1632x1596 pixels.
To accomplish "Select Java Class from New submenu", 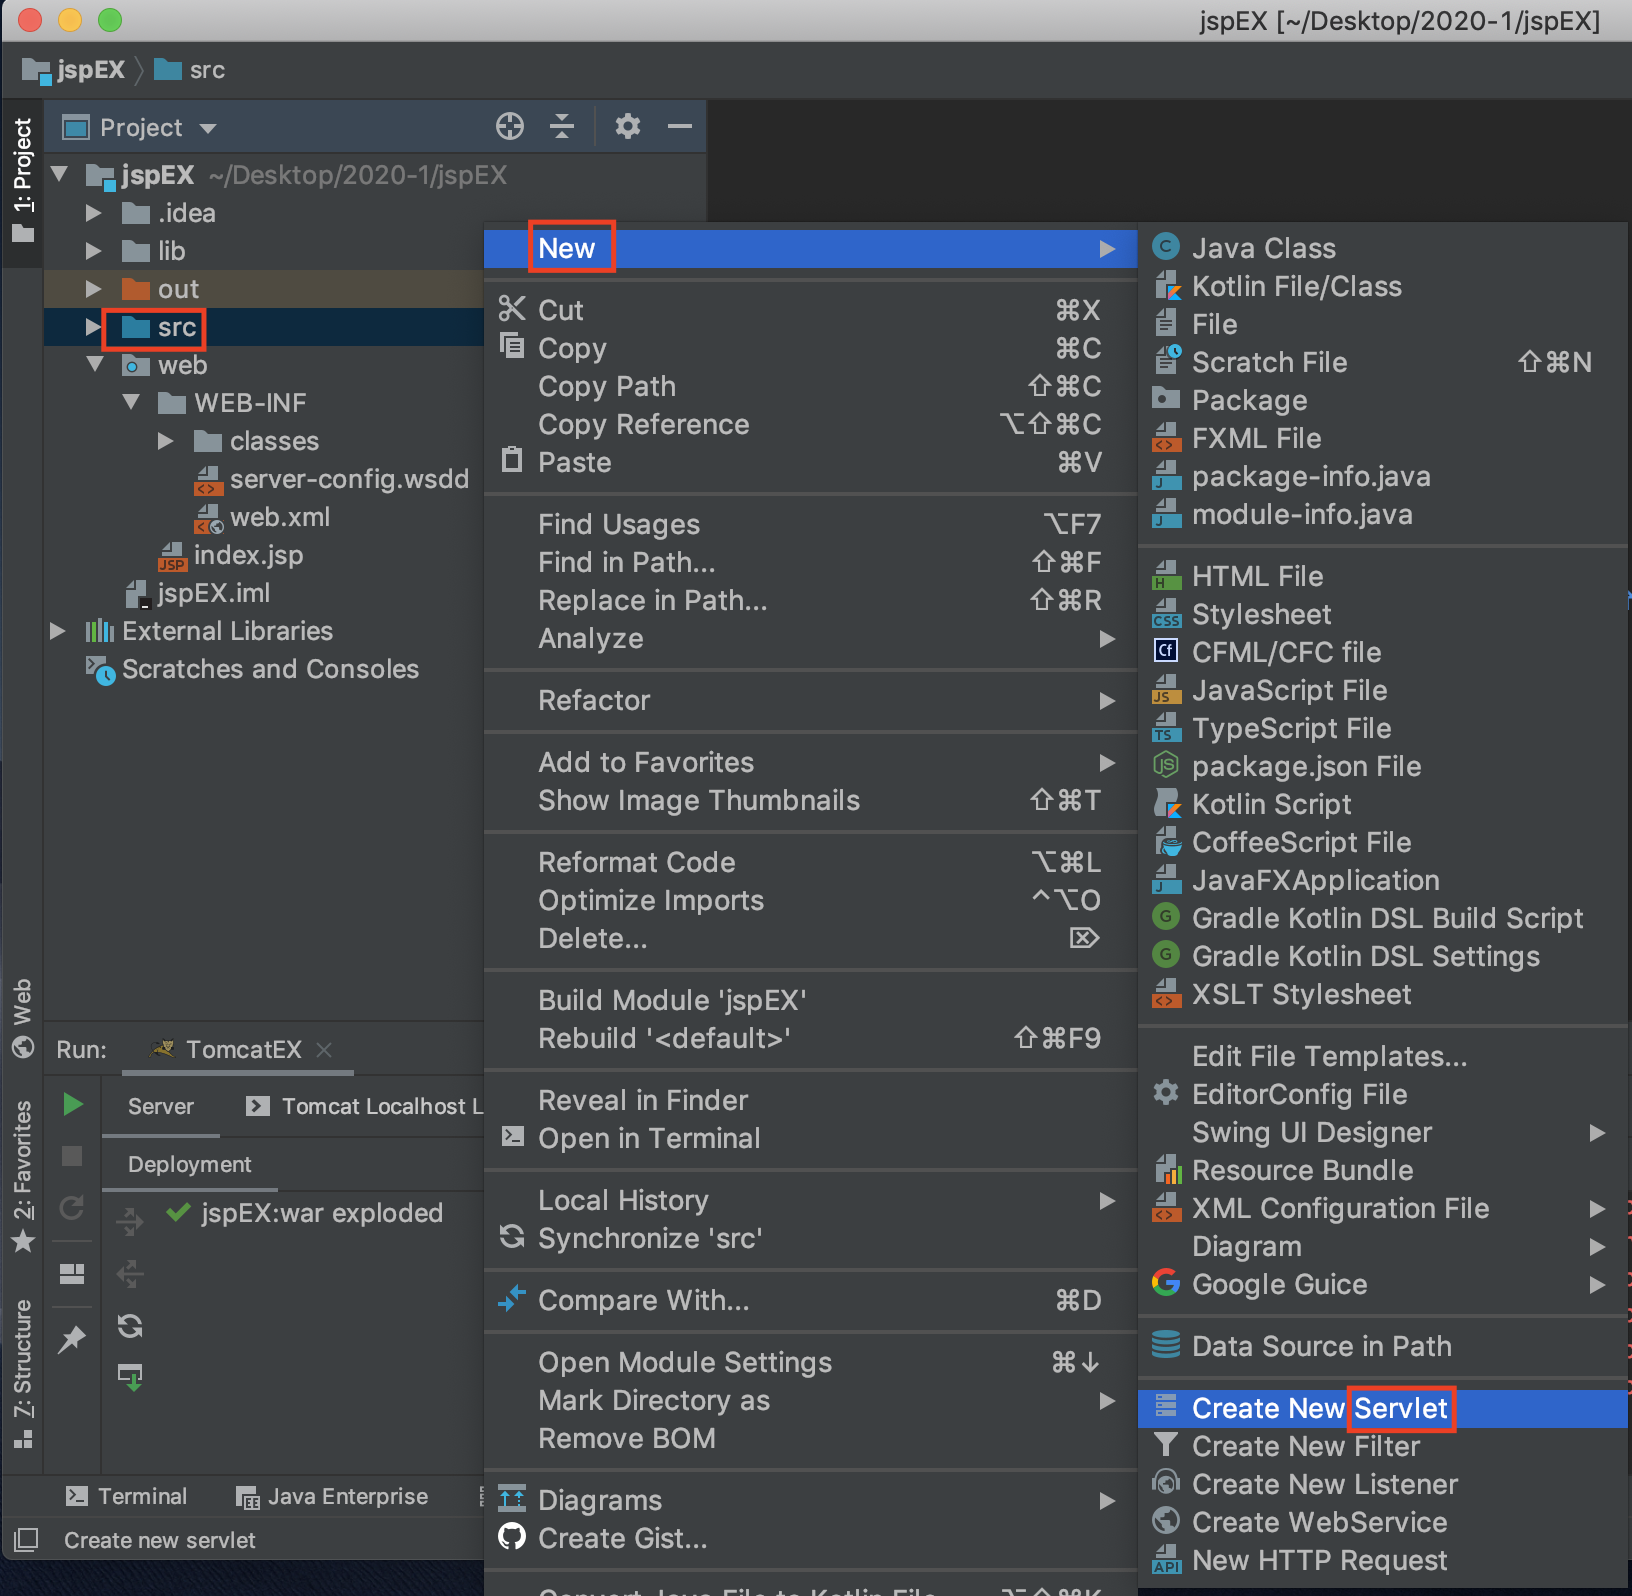I will tap(1384, 248).
